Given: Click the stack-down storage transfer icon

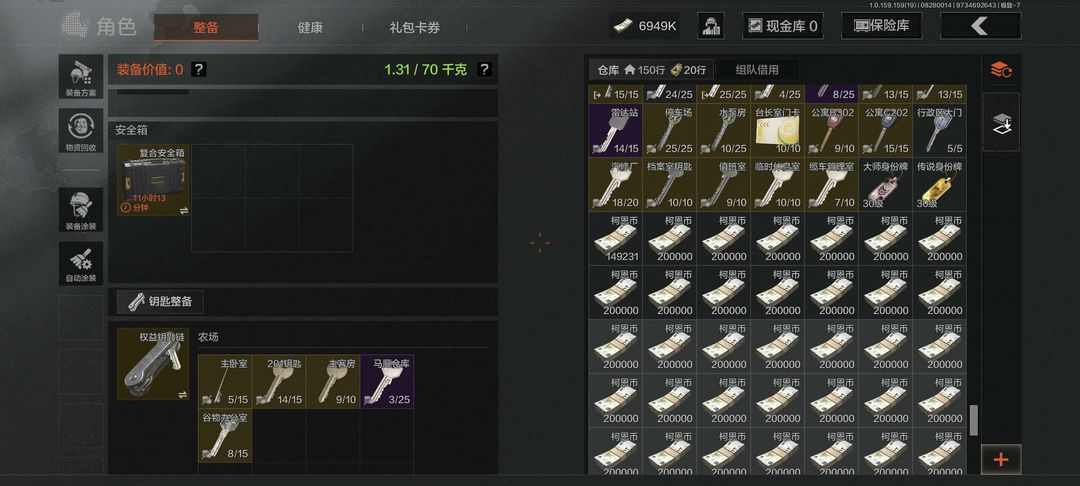Looking at the screenshot, I should pyautogui.click(x=1001, y=123).
